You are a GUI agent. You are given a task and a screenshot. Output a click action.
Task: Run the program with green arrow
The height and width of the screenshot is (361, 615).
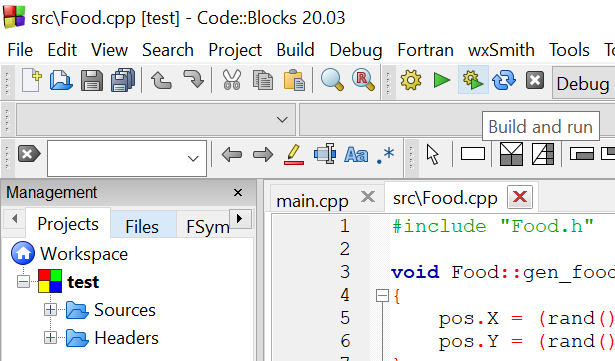pos(442,80)
